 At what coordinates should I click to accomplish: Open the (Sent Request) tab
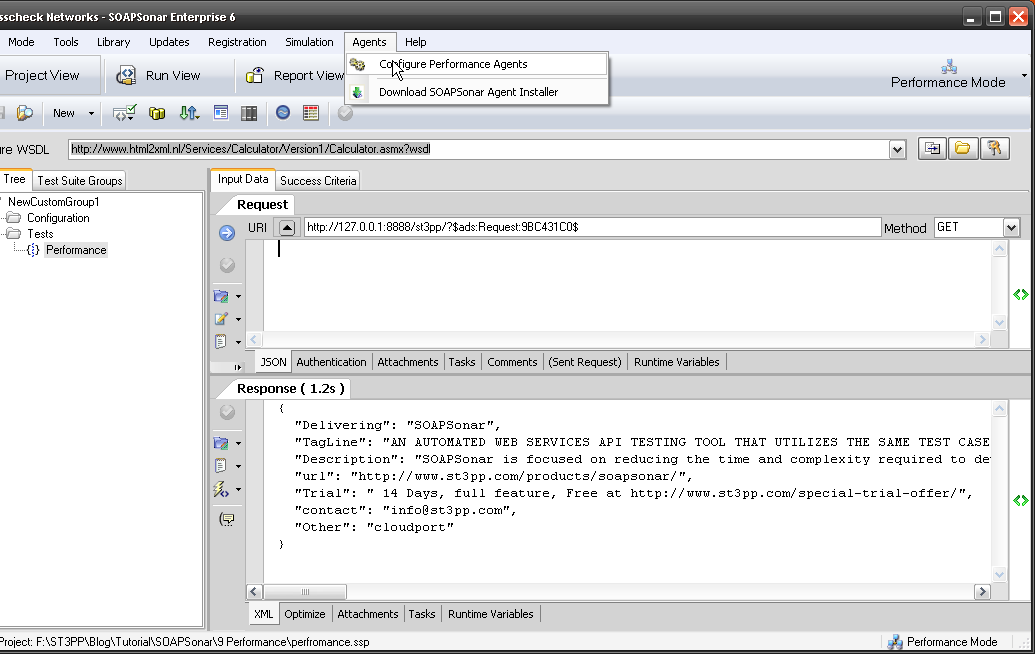pos(585,362)
